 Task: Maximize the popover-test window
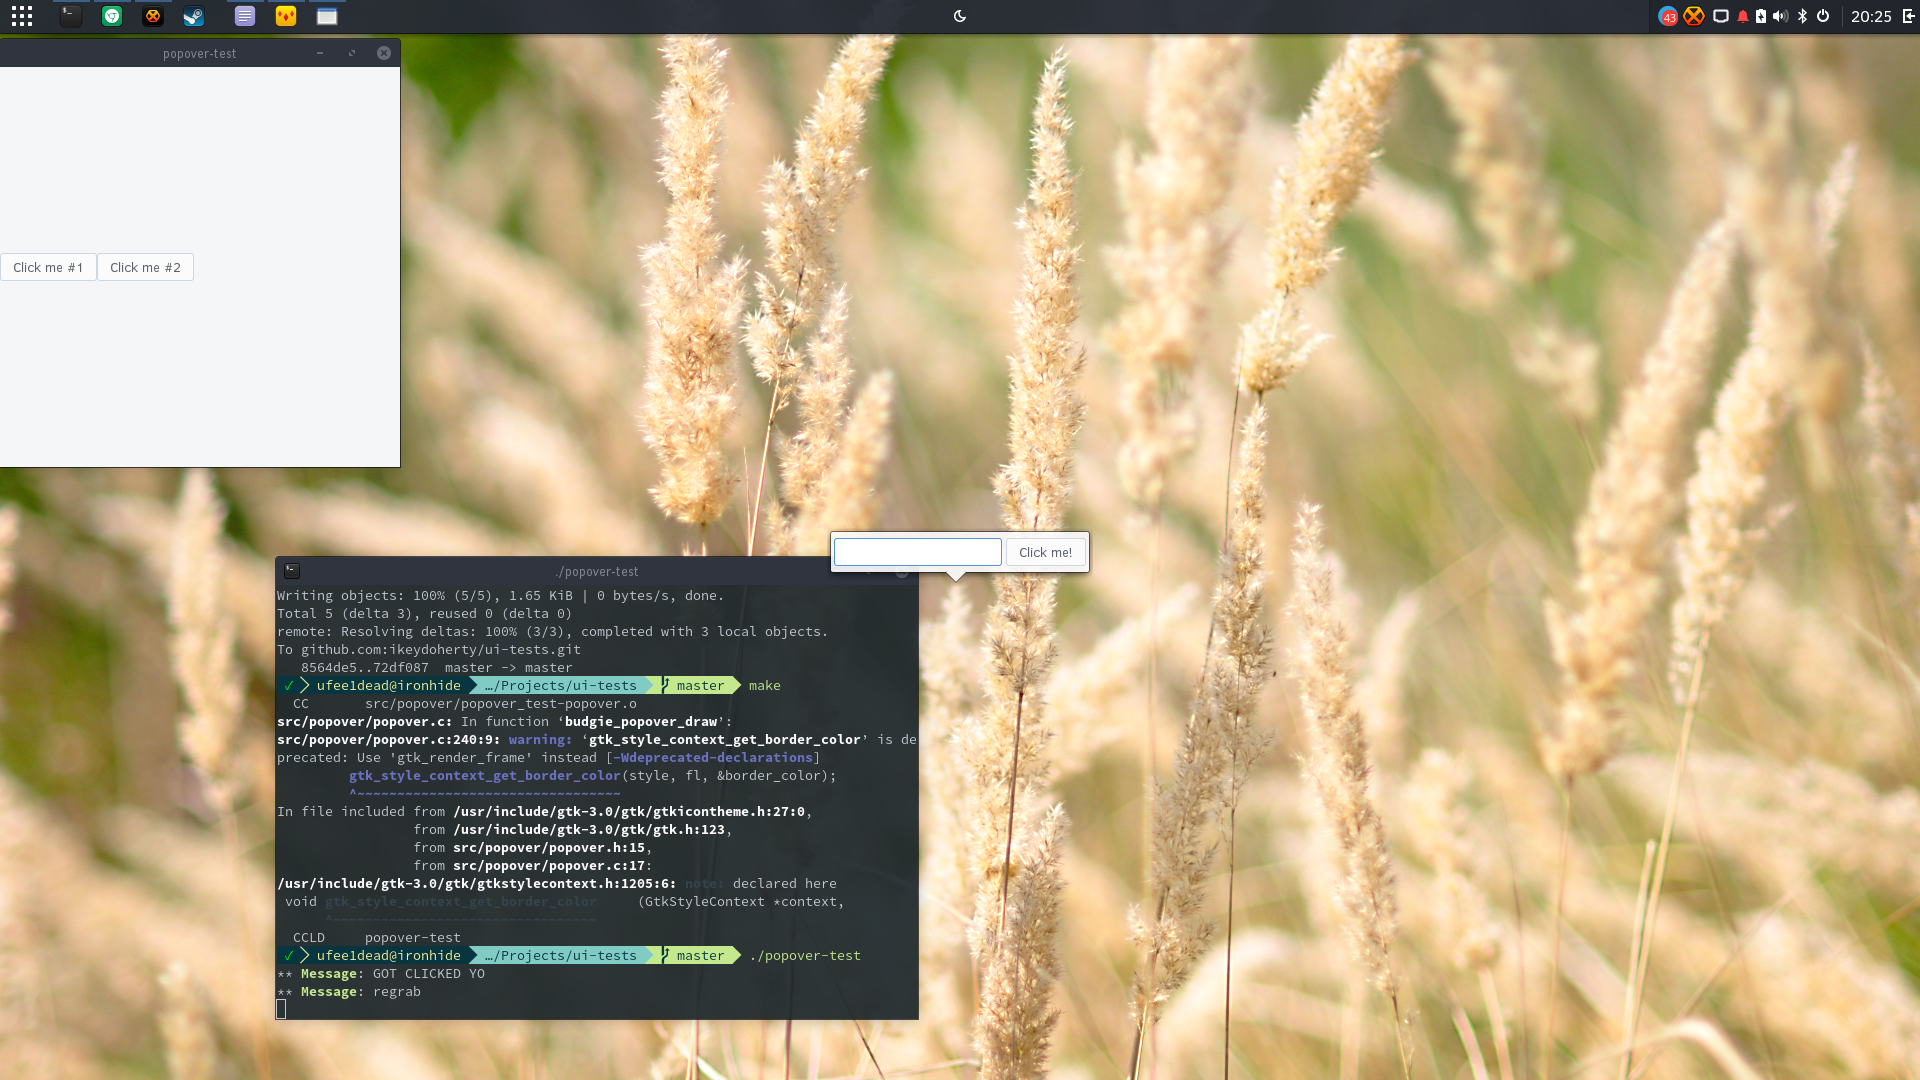(x=352, y=53)
